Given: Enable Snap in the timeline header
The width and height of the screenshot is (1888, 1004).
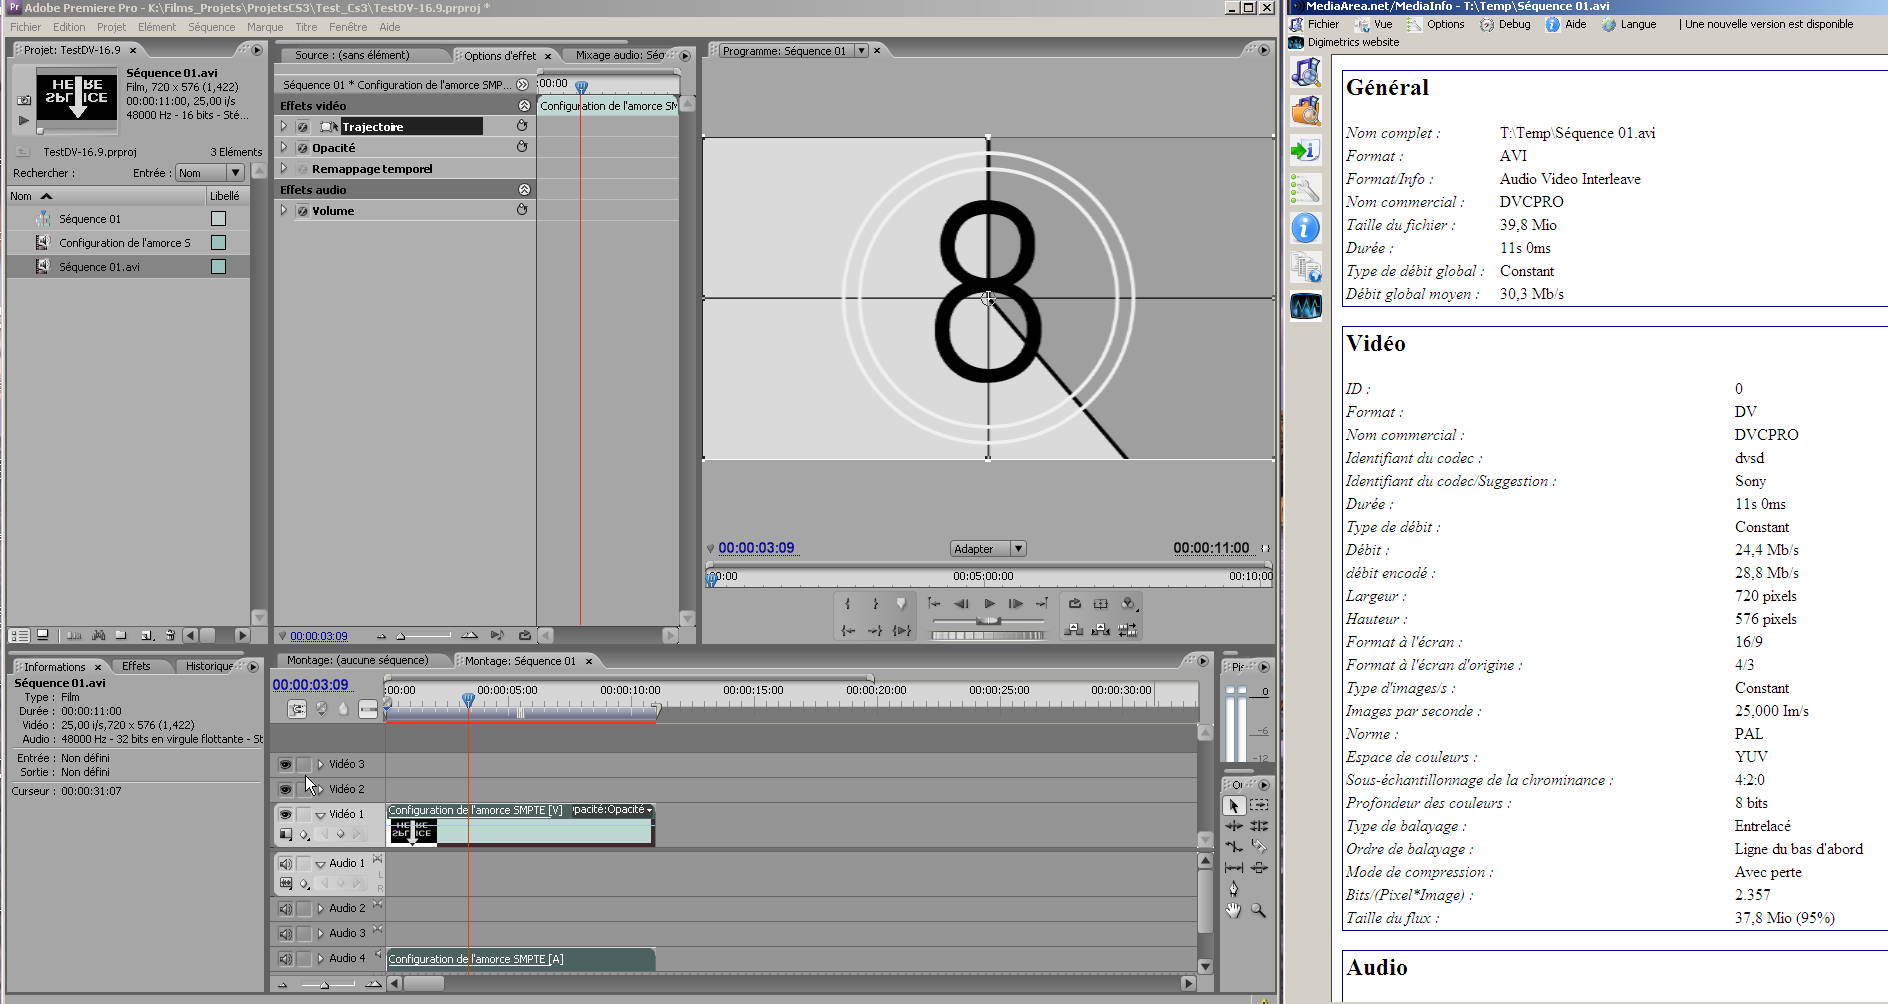Looking at the screenshot, I should (x=297, y=709).
